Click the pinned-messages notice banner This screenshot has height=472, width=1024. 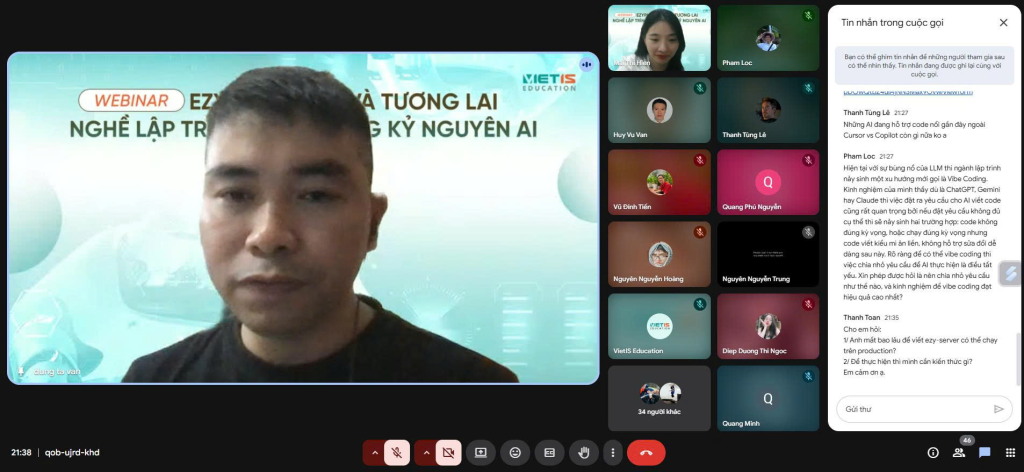point(923,66)
